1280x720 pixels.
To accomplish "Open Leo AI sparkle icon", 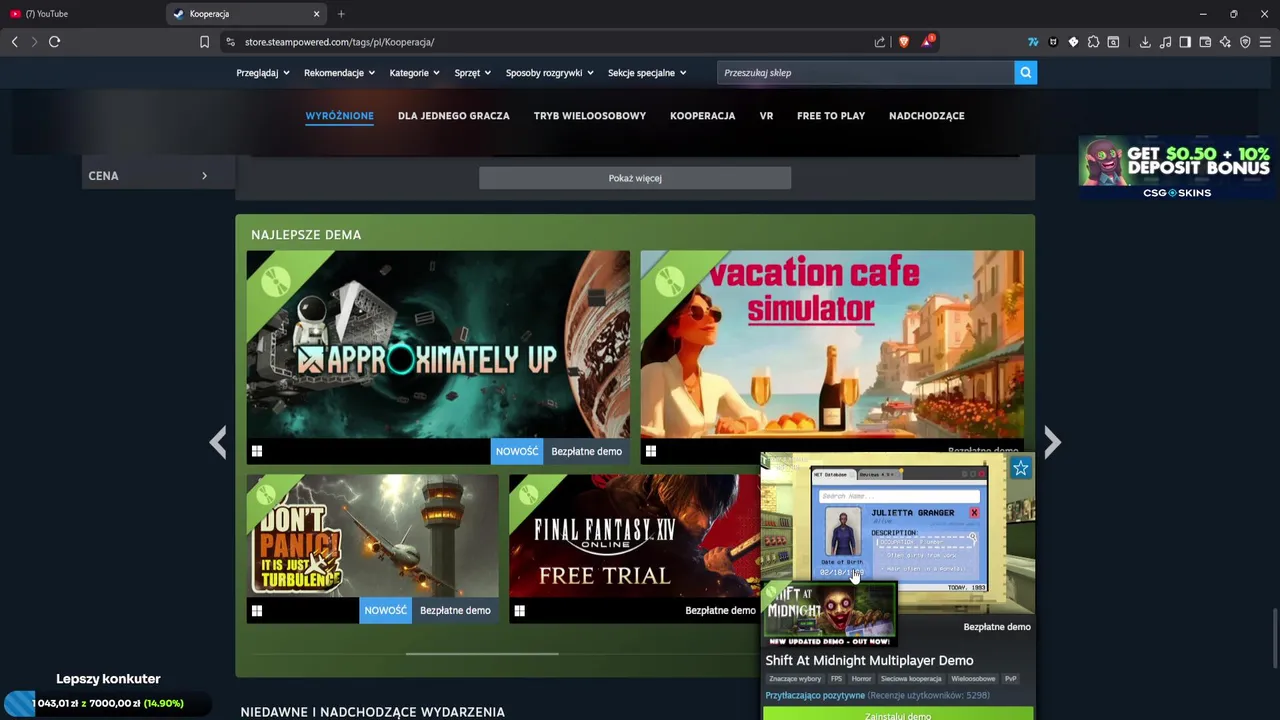I will pyautogui.click(x=1225, y=42).
